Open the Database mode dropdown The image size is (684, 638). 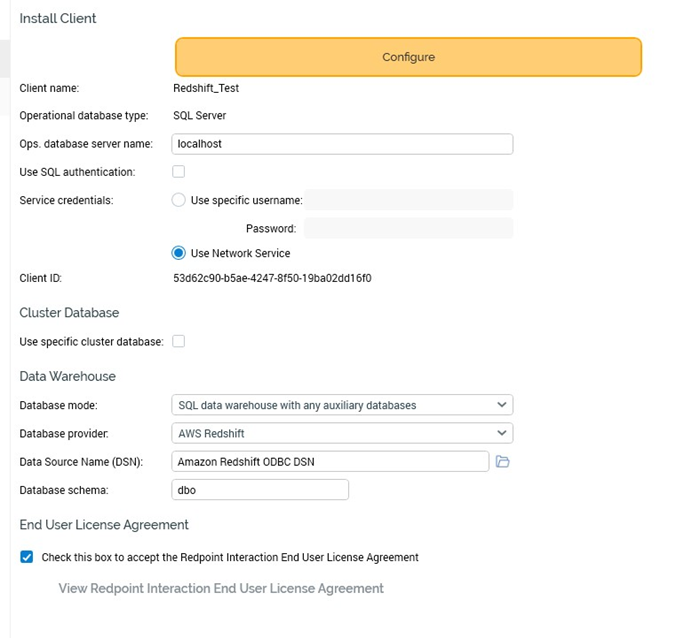[342, 405]
